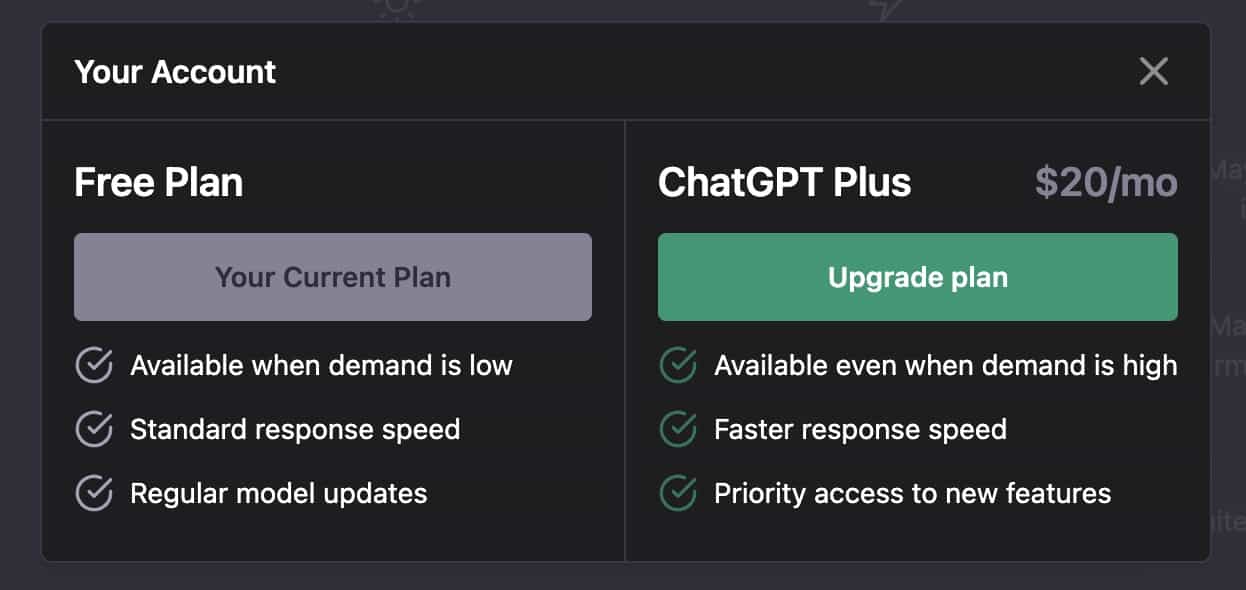The width and height of the screenshot is (1246, 590).
Task: Select the checkmark near 'Regular model updates'
Action: point(93,493)
